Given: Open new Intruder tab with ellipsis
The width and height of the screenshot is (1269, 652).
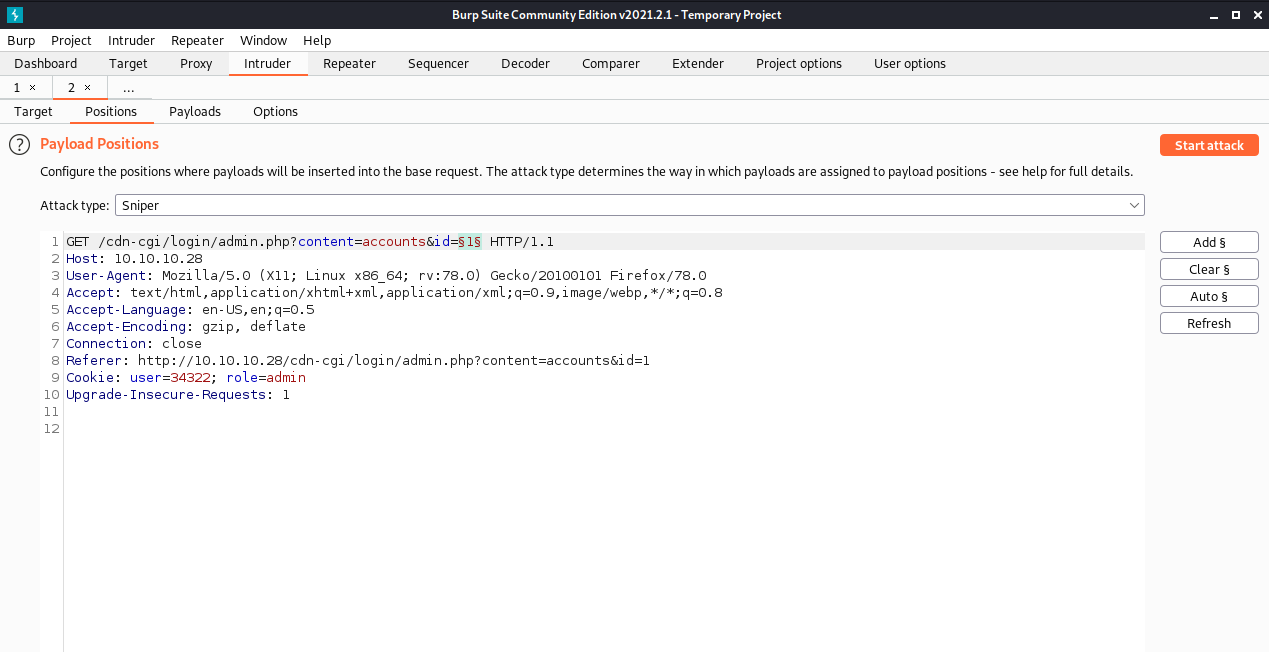Looking at the screenshot, I should point(128,88).
